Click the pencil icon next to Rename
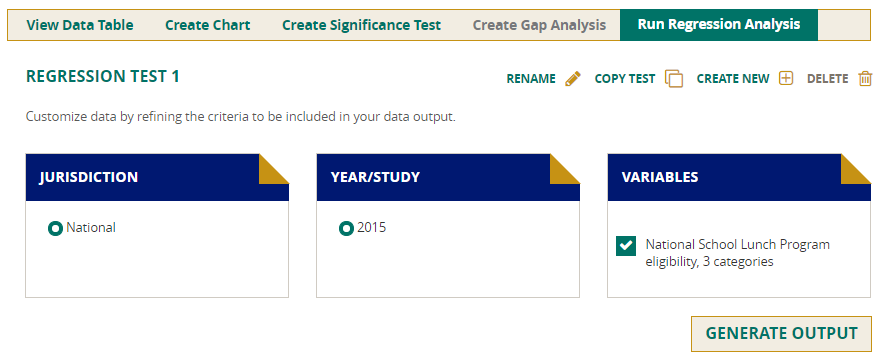This screenshot has width=883, height=362. (572, 79)
